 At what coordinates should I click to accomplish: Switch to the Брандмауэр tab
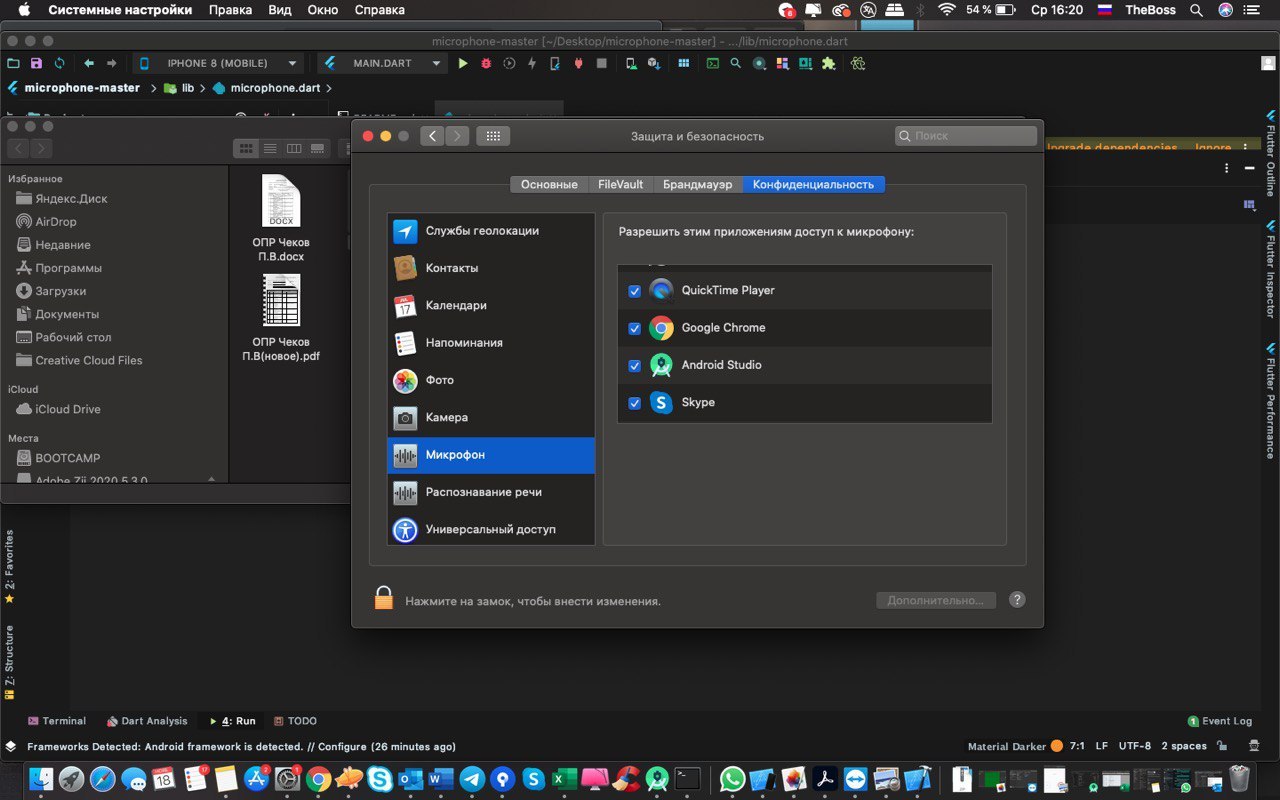coord(697,185)
